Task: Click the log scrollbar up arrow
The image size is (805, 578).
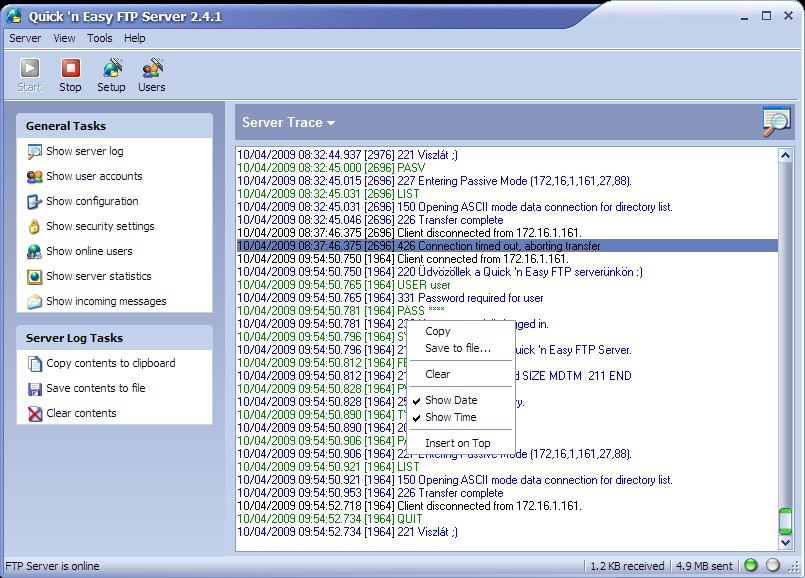Action: click(785, 155)
